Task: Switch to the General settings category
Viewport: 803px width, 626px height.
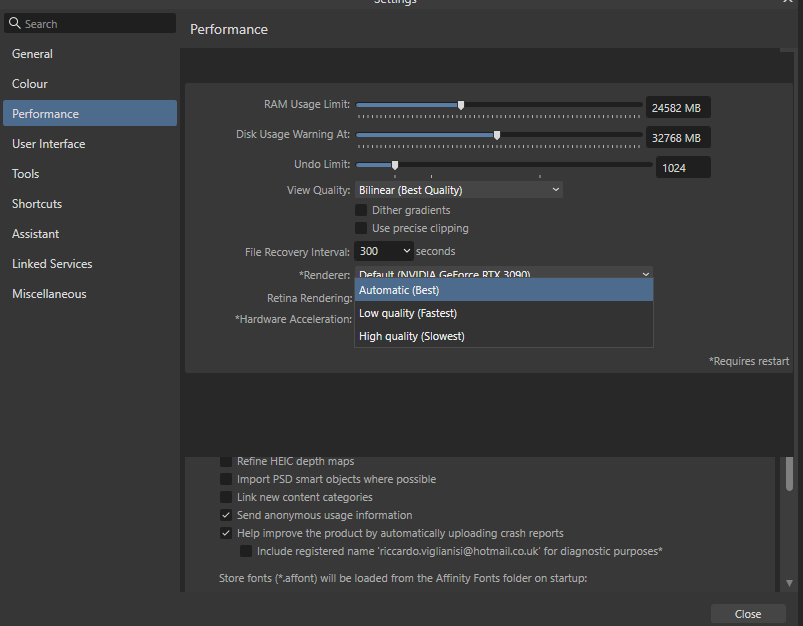Action: [x=32, y=53]
